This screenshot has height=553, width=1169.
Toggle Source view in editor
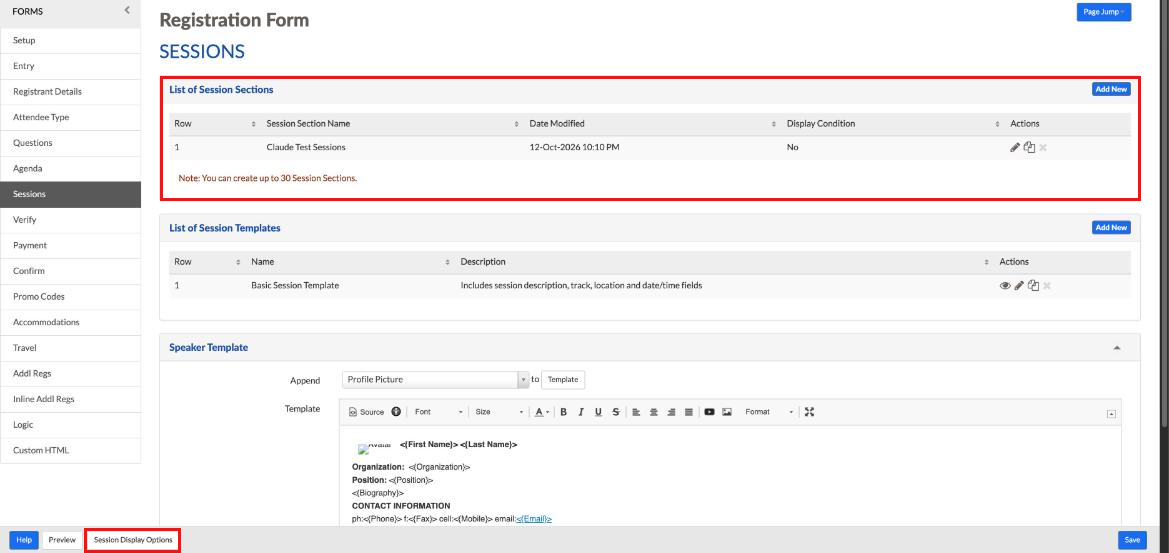coord(367,412)
